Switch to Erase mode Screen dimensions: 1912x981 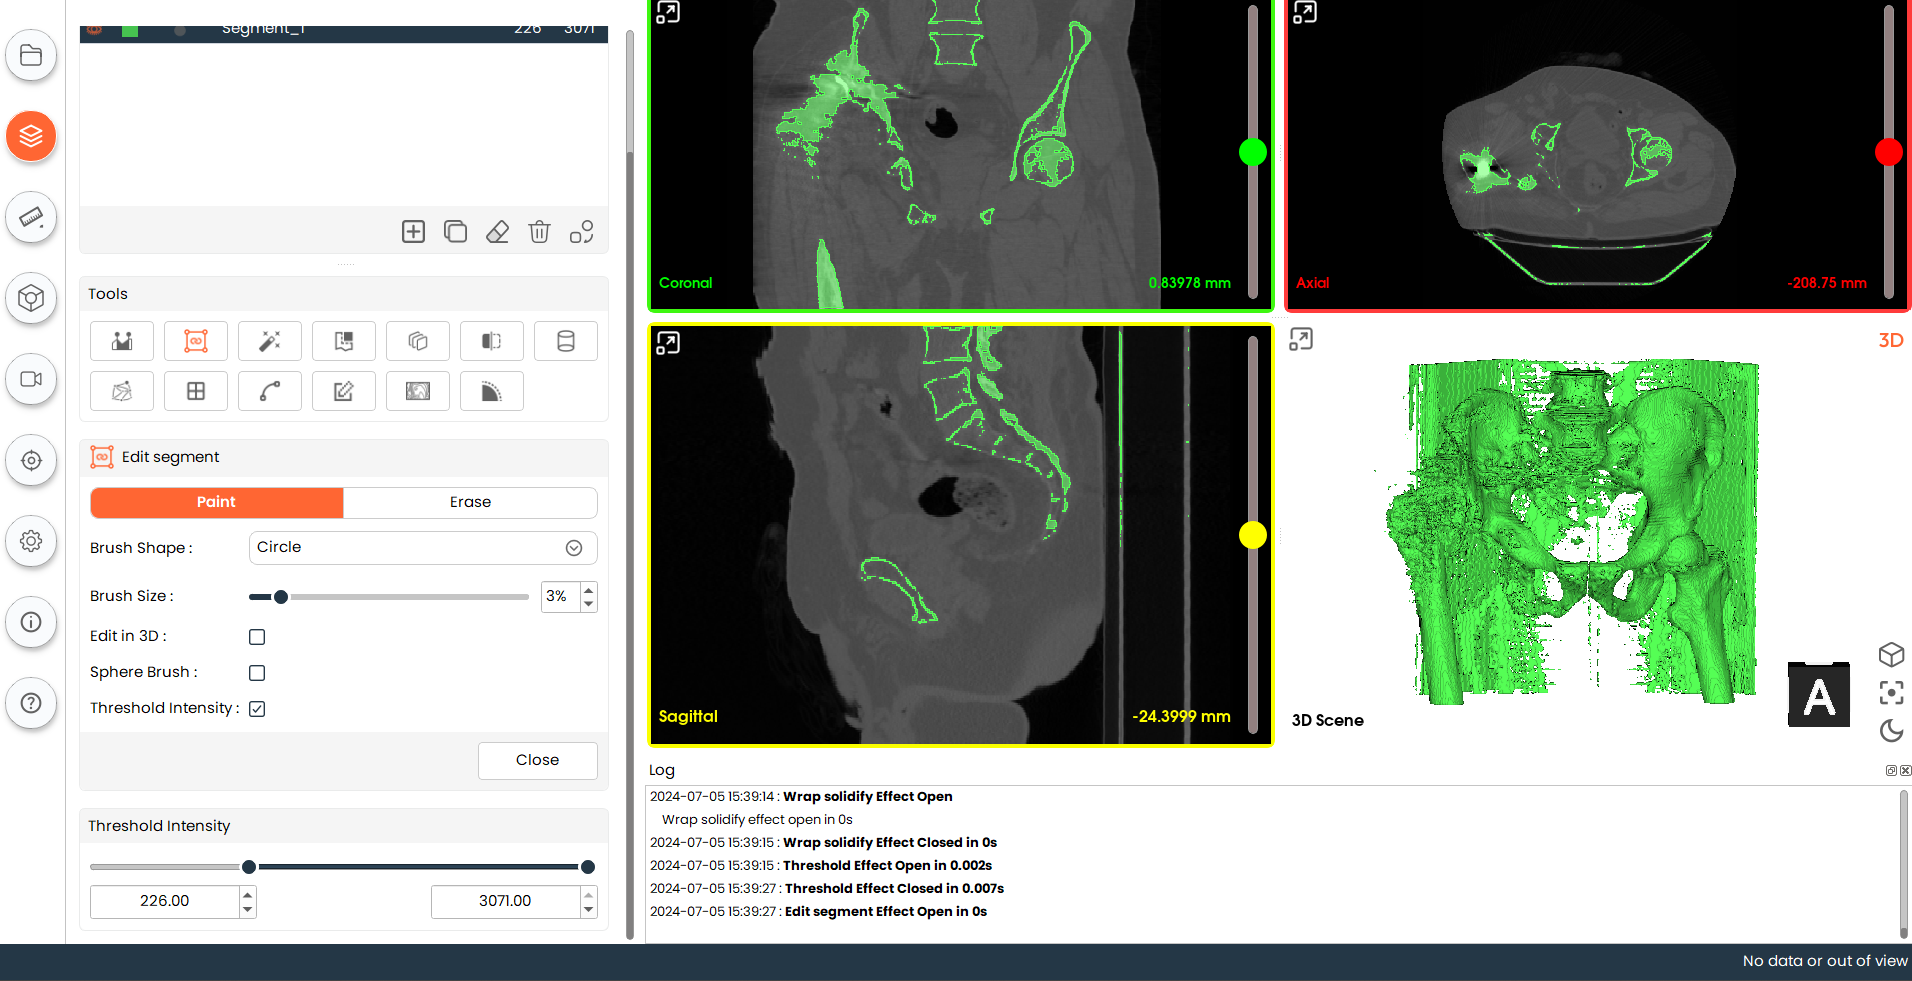click(470, 502)
